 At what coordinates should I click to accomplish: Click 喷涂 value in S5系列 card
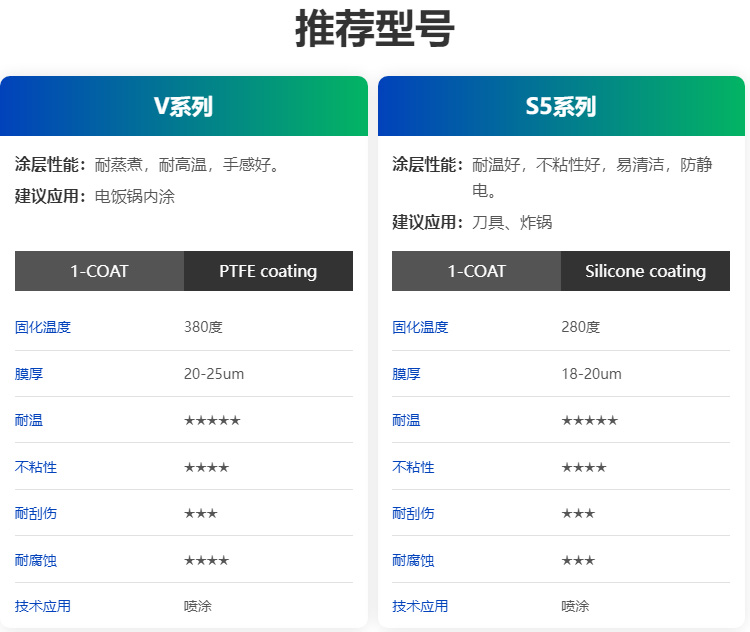click(x=575, y=606)
